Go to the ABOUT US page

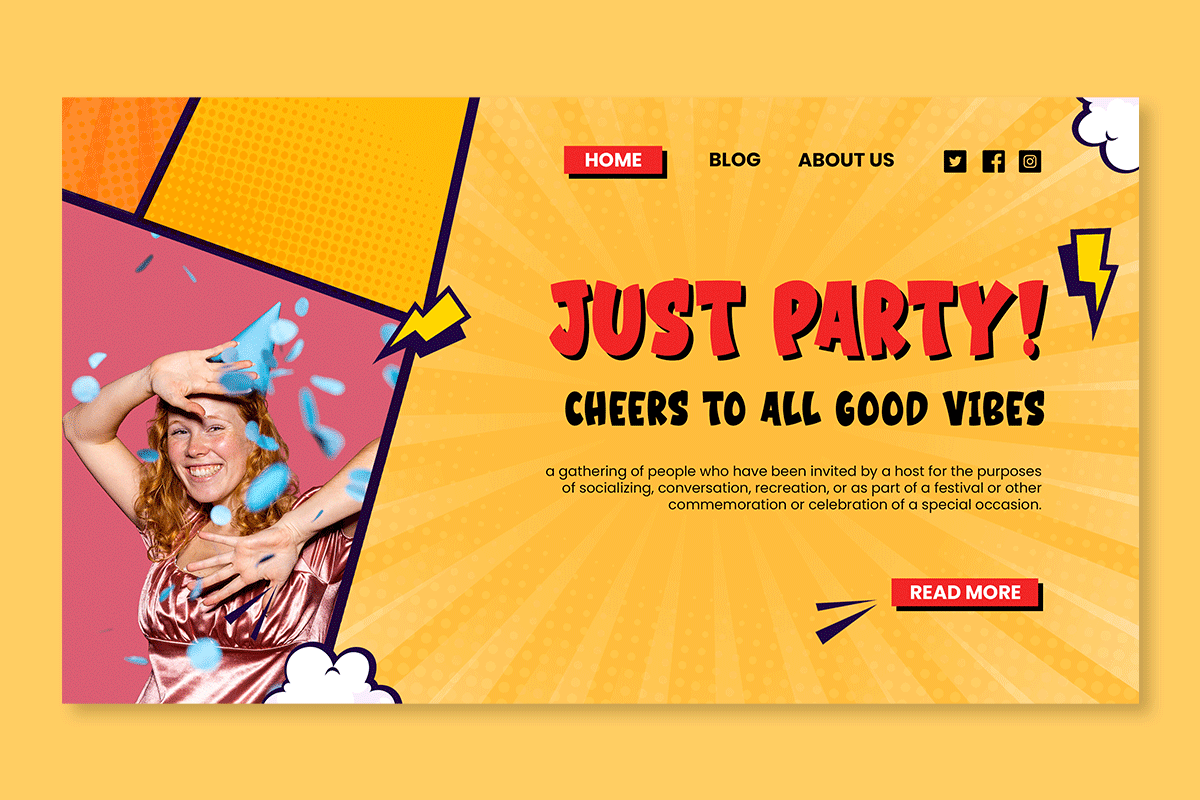point(846,160)
